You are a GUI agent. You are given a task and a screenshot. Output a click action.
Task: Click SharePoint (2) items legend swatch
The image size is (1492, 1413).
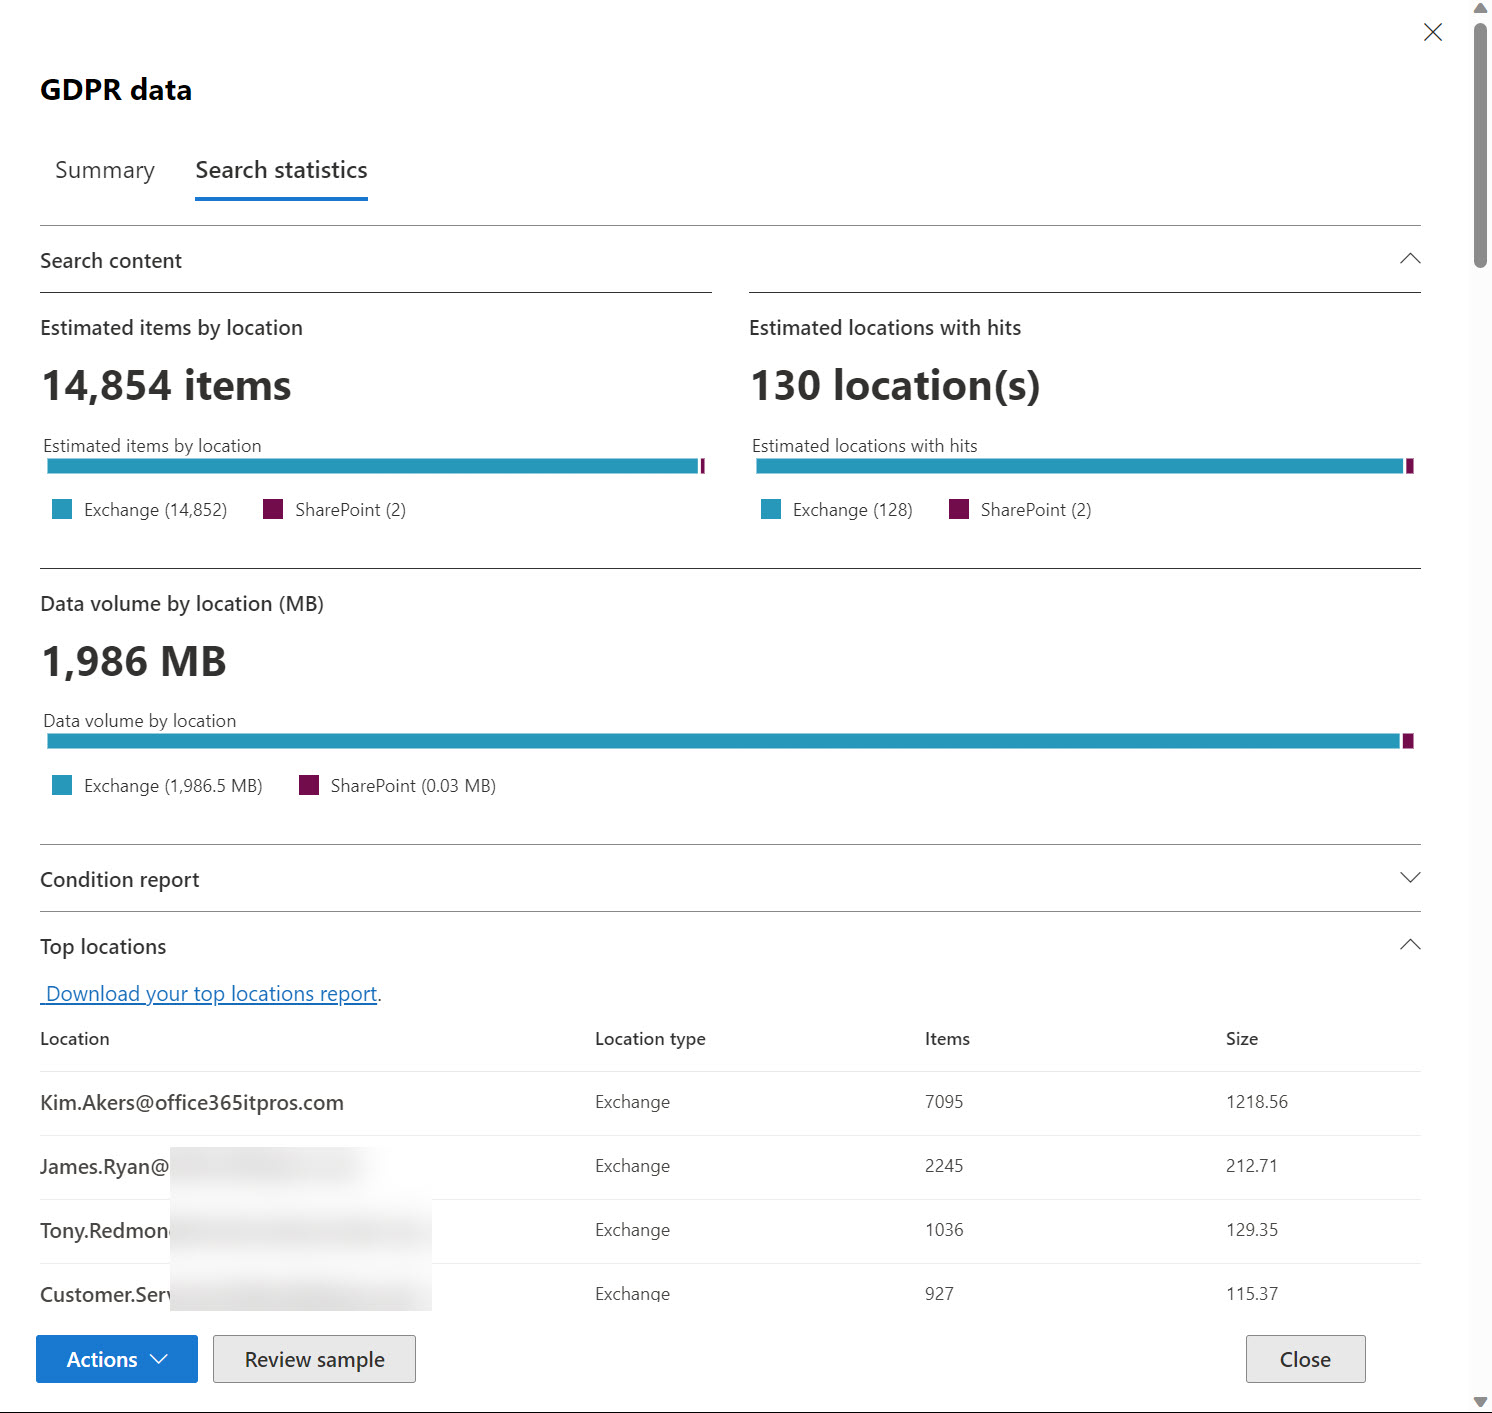click(273, 510)
